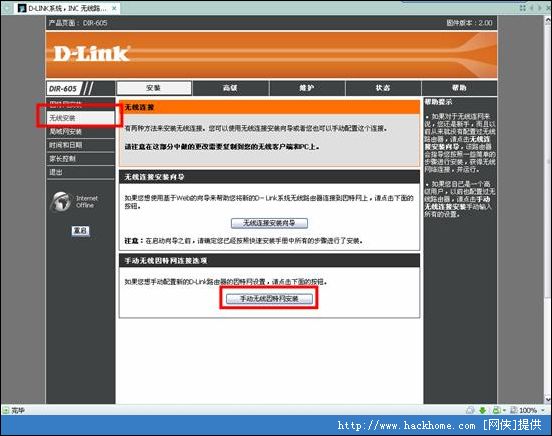Switch to the 高级 tab
This screenshot has width=552, height=436.
click(x=231, y=88)
